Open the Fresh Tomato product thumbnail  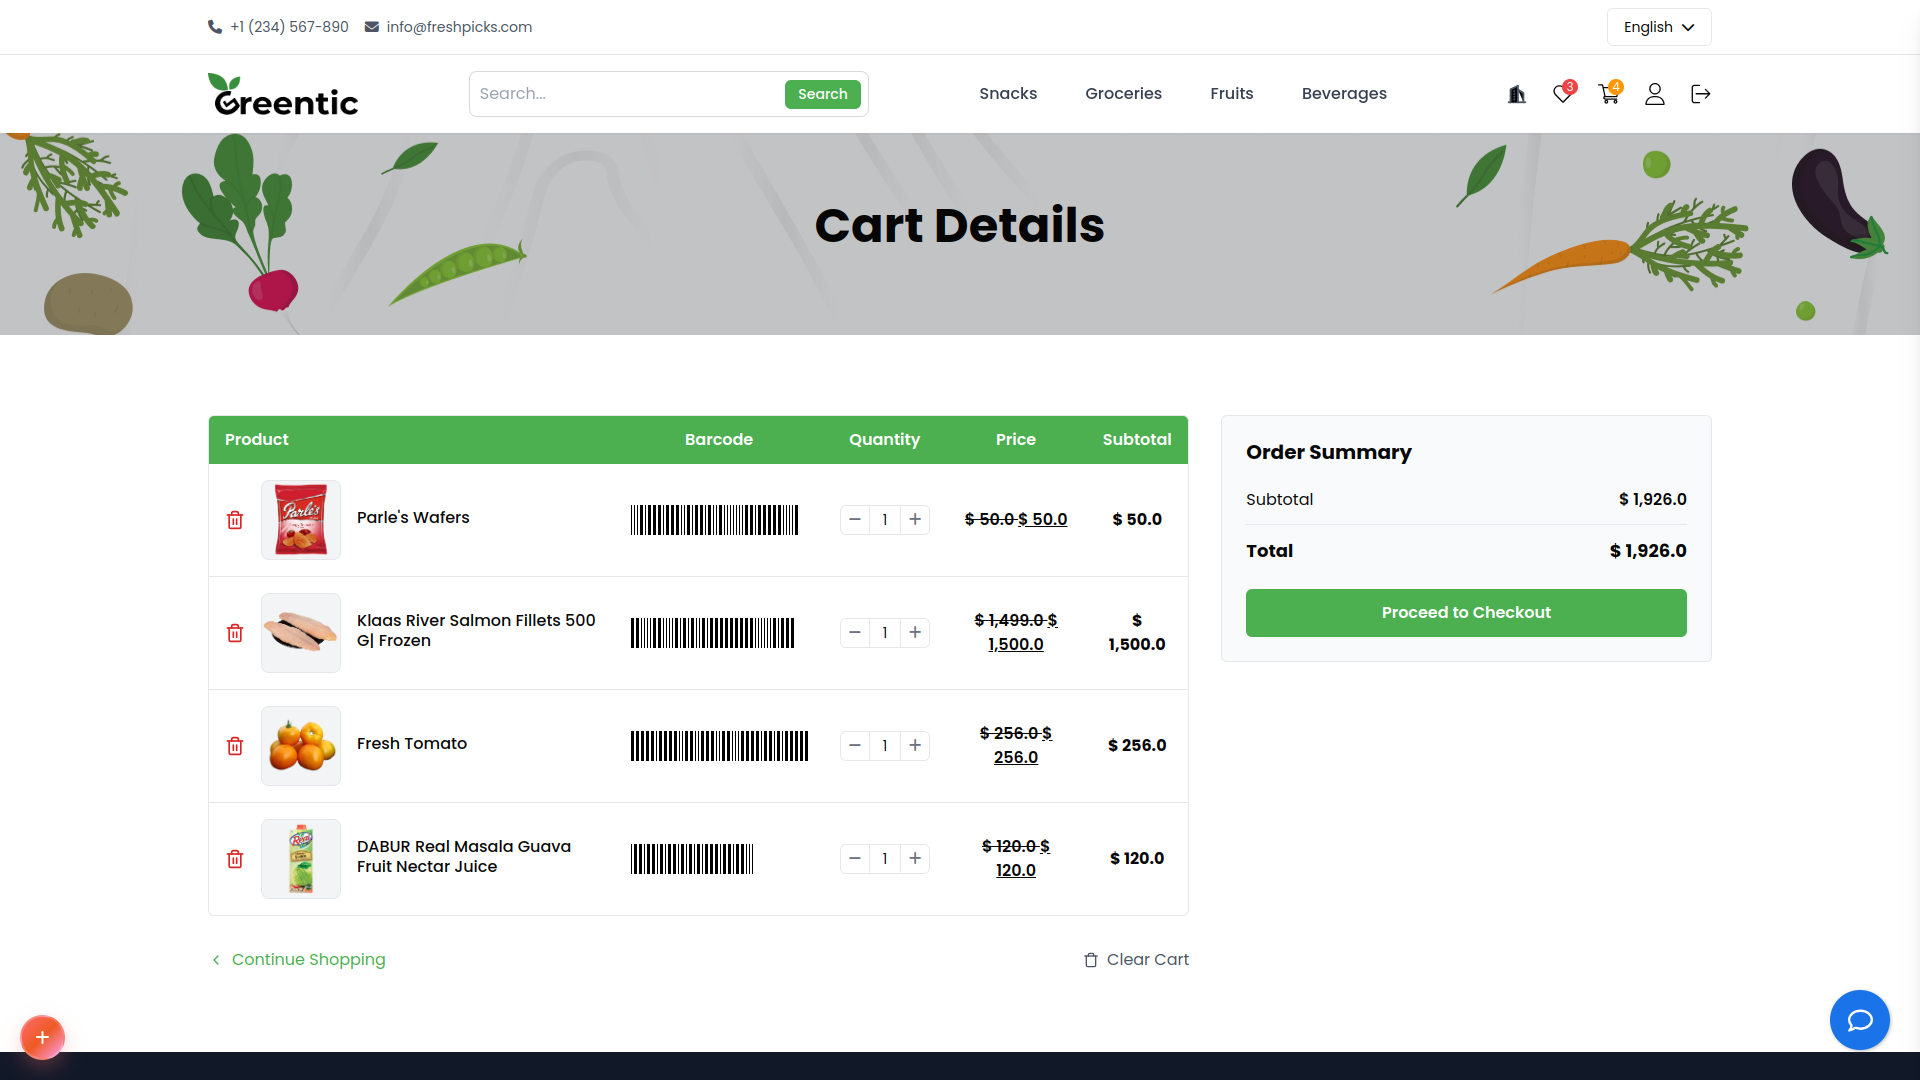point(301,746)
